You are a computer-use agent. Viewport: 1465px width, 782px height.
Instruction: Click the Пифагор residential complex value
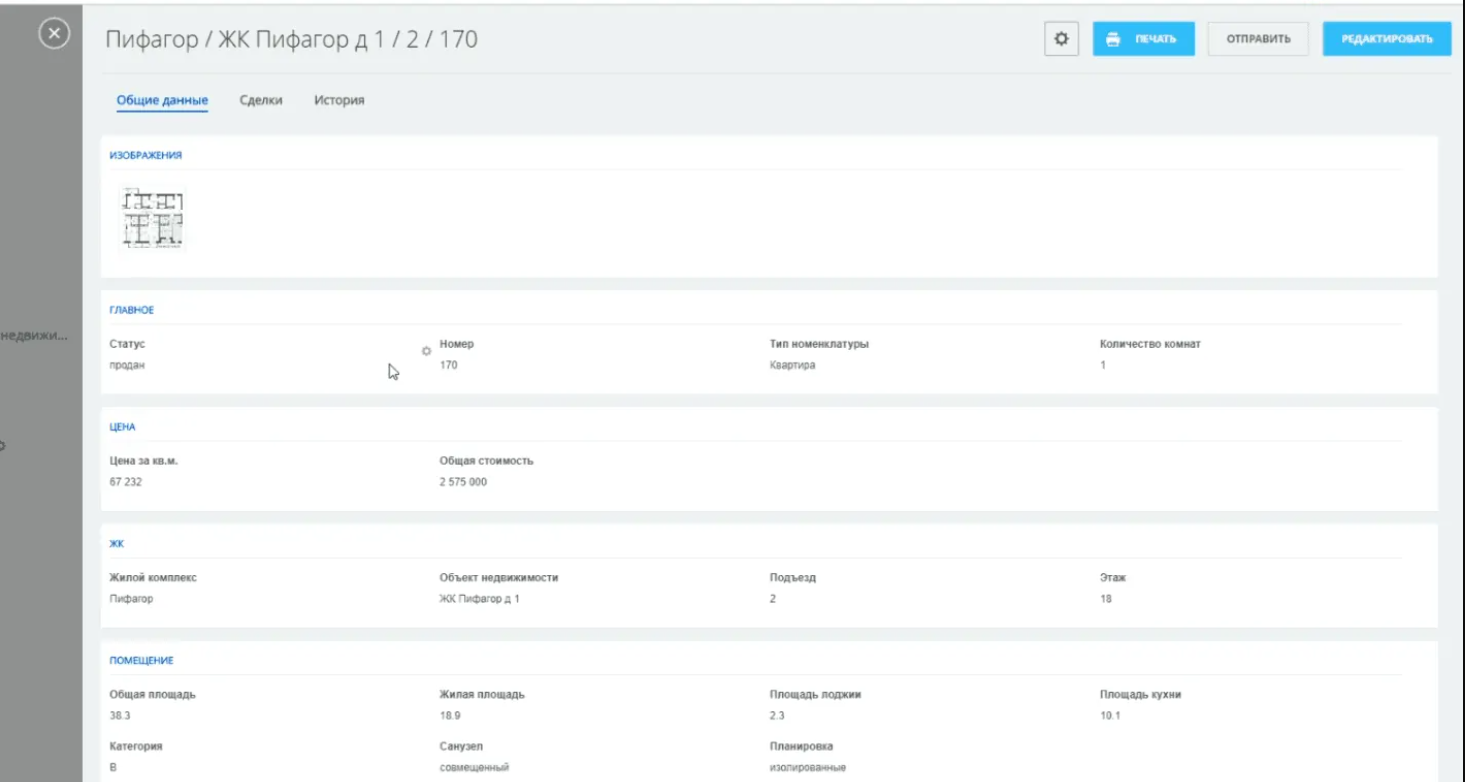coord(131,599)
